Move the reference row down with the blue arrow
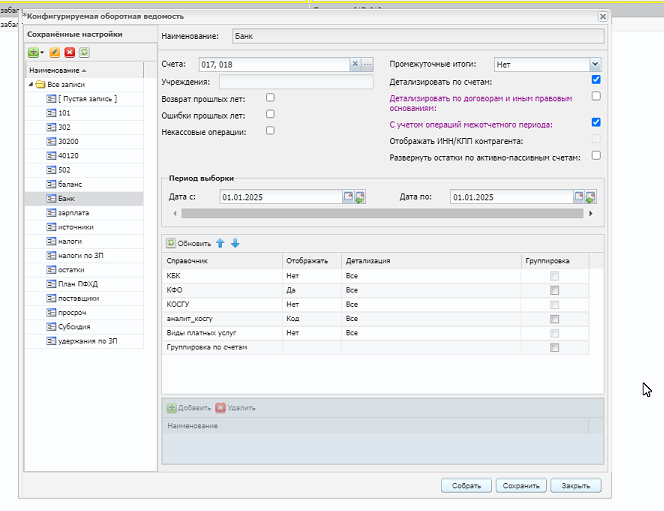 click(x=235, y=243)
